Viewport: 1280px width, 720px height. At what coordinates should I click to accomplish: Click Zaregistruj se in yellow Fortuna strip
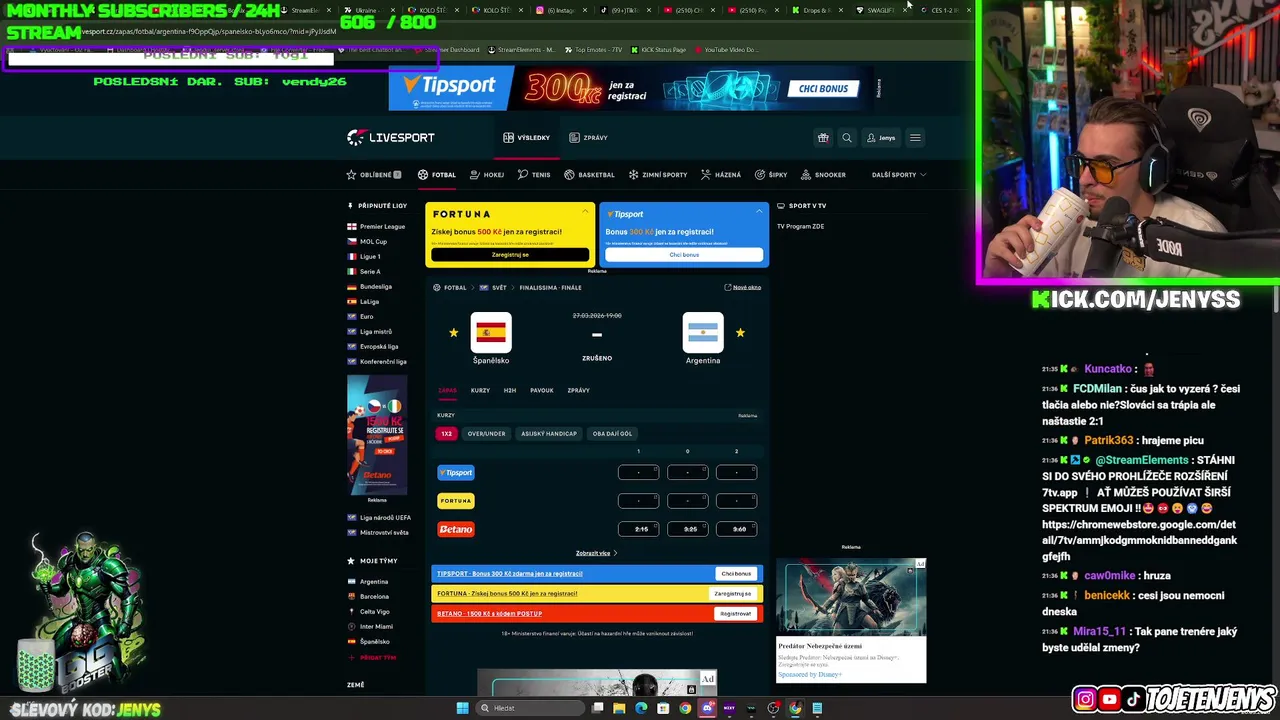(733, 594)
